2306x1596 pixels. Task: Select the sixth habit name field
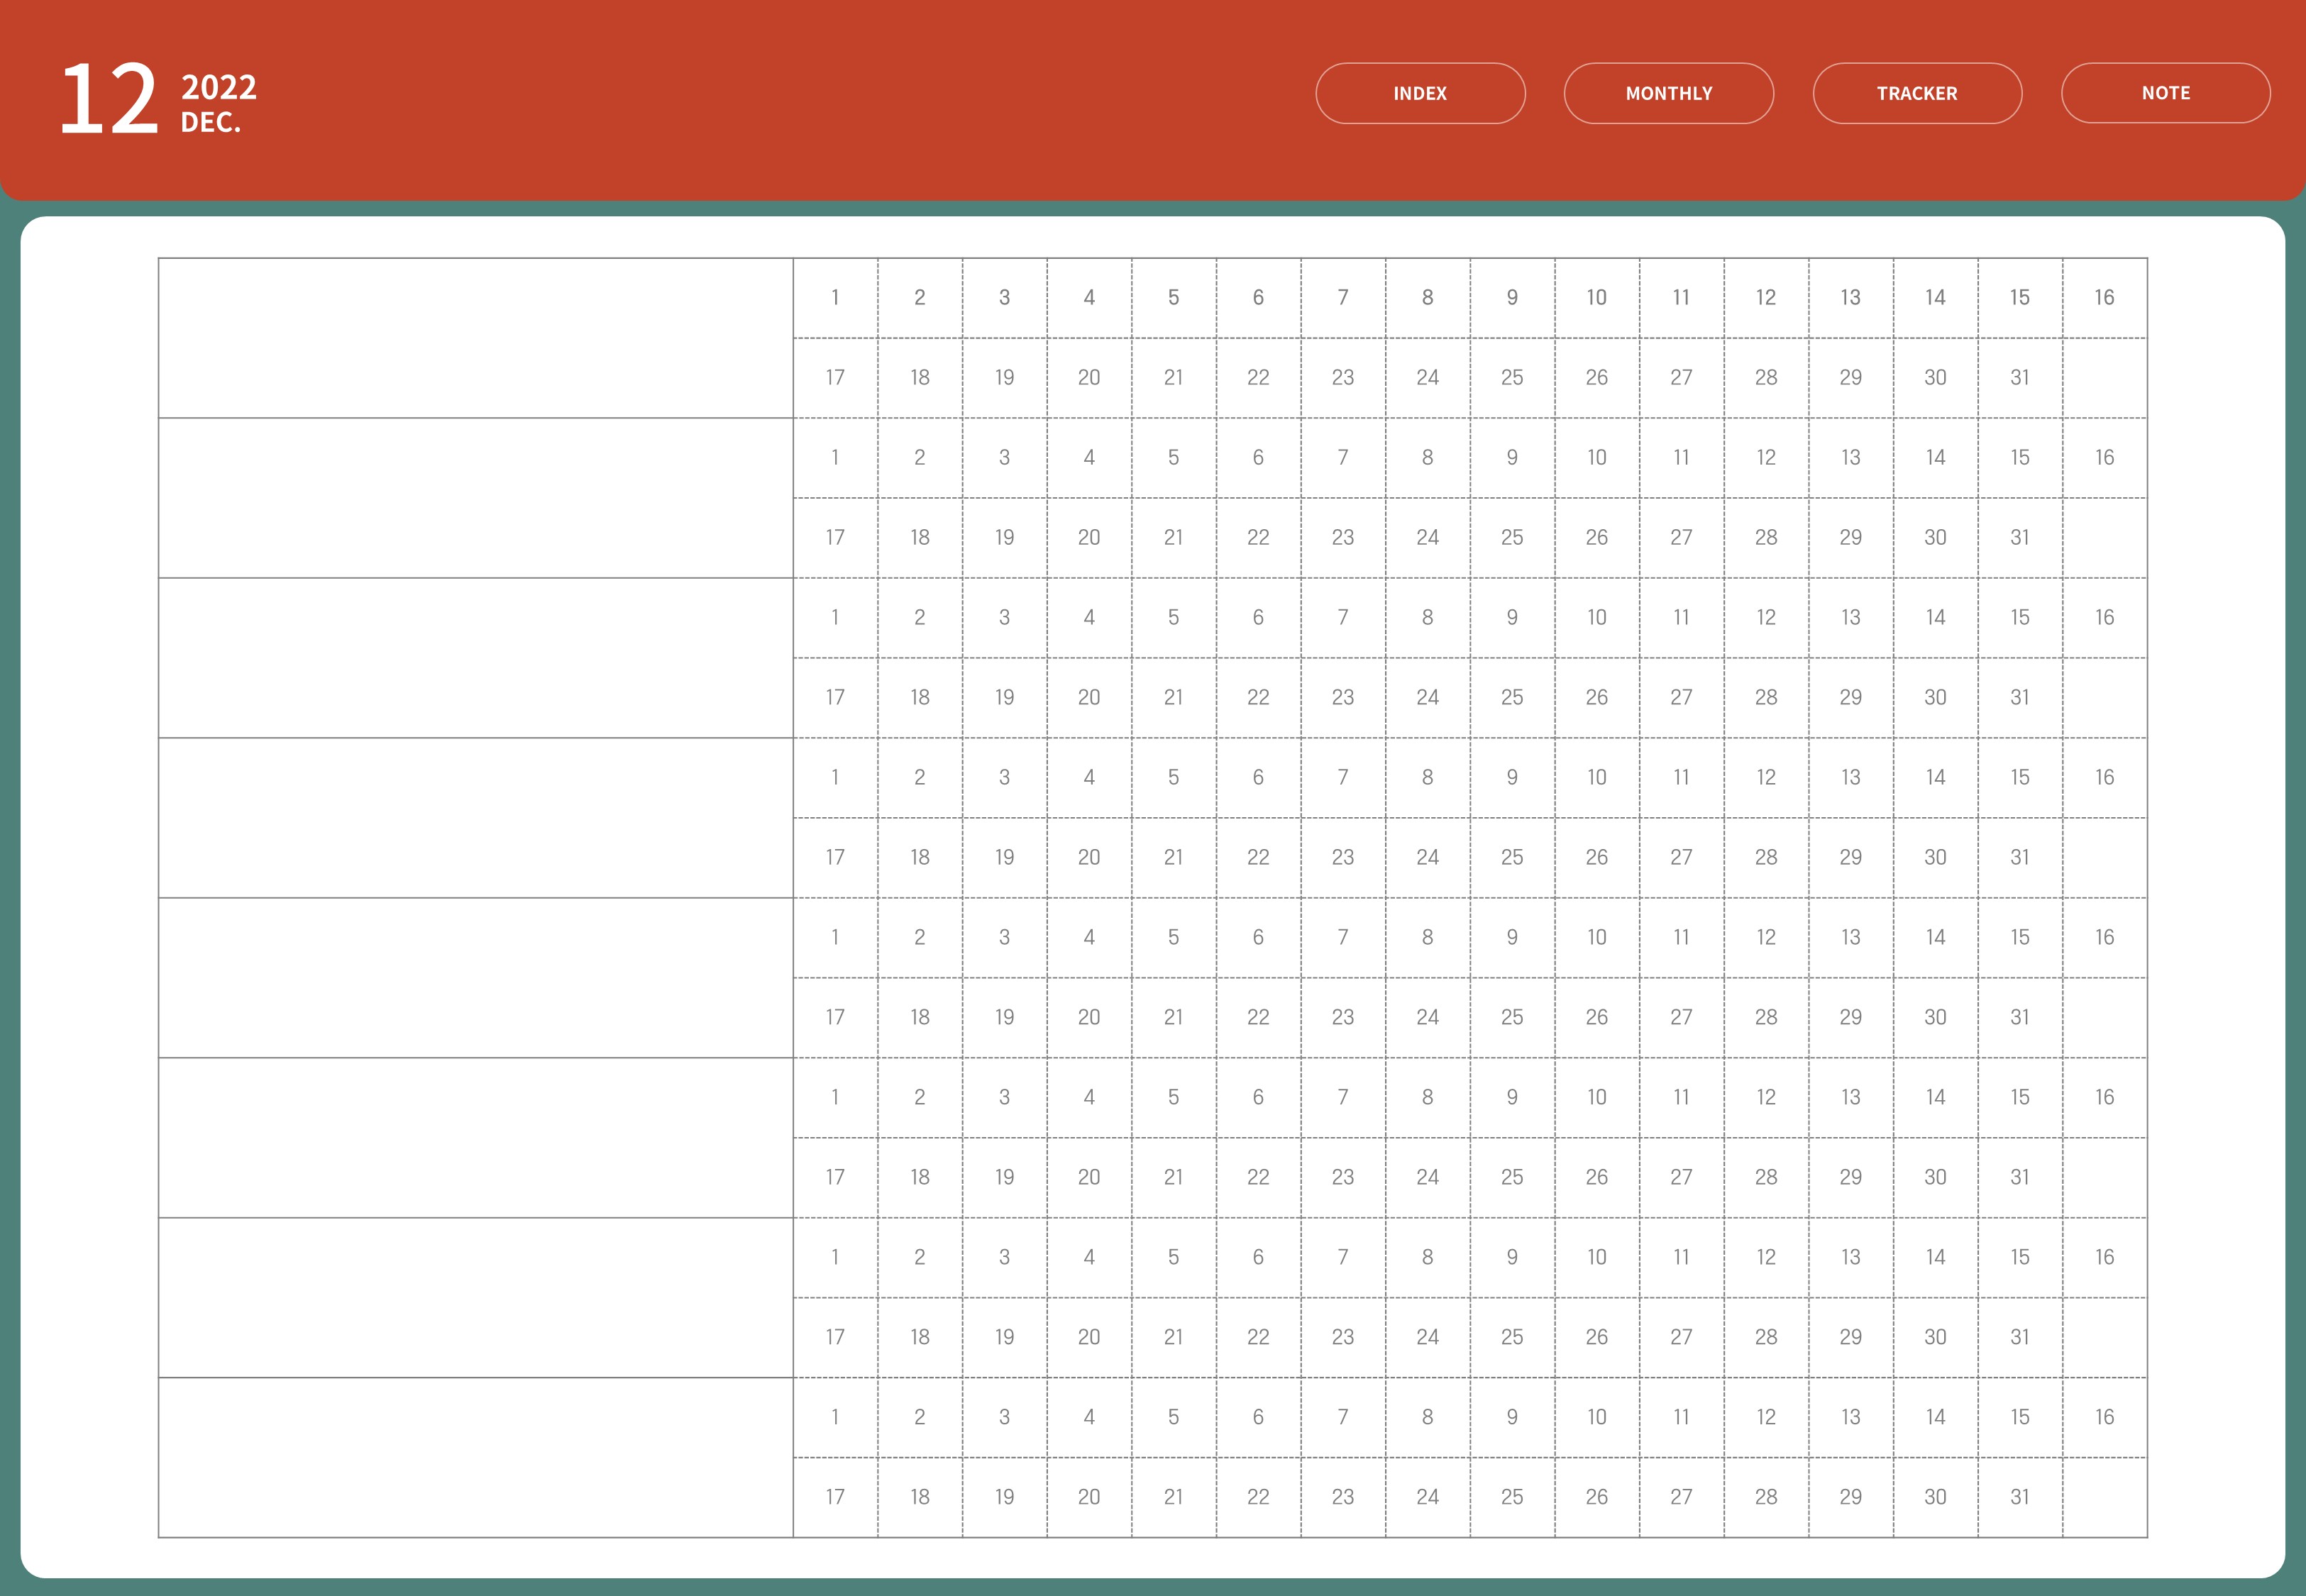tap(476, 1138)
